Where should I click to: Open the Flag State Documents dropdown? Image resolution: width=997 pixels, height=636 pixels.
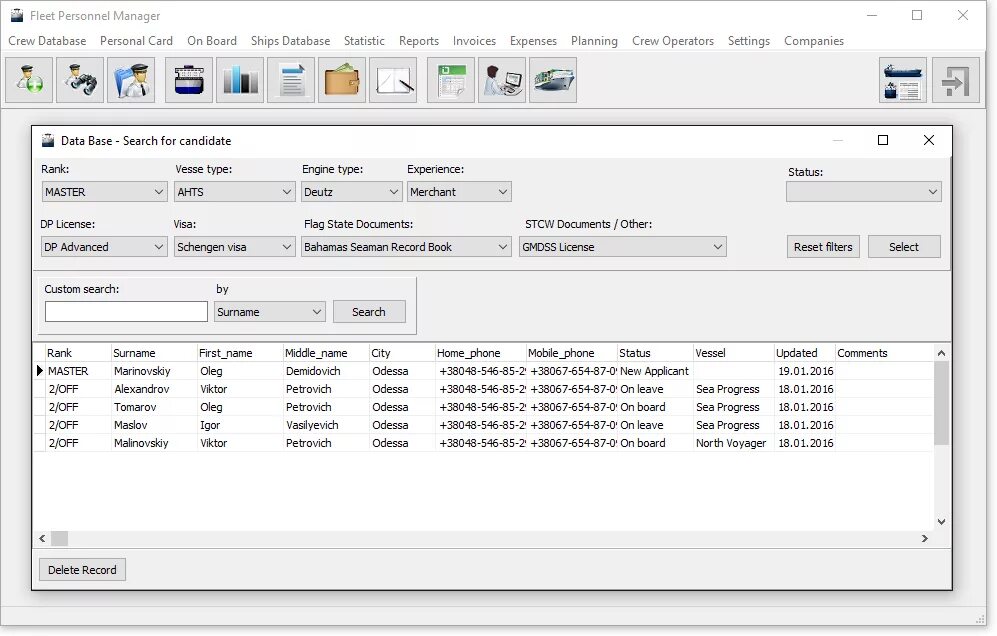click(x=406, y=247)
